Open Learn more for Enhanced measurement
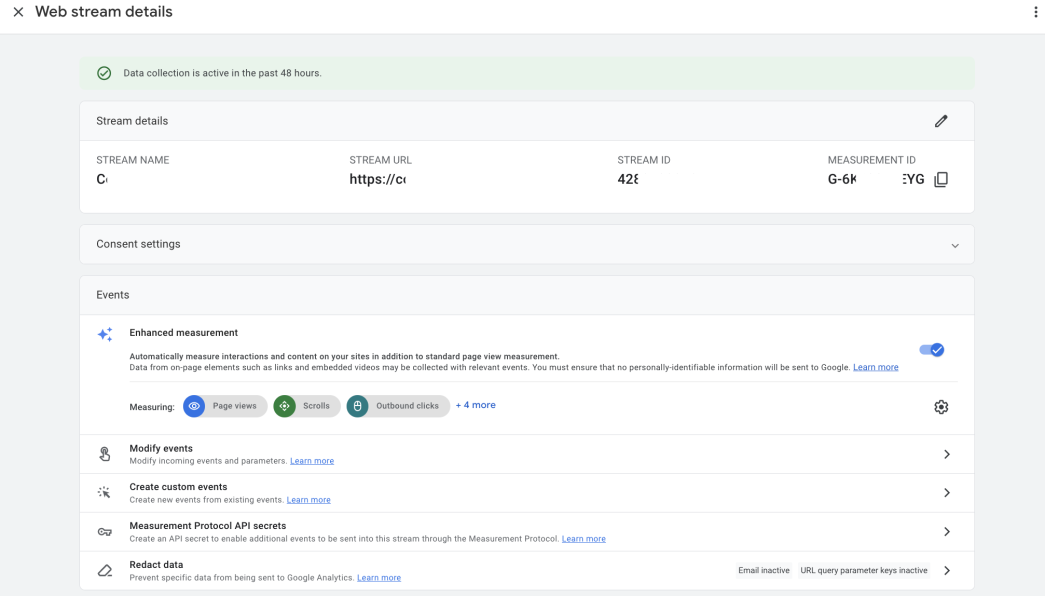Image resolution: width=1045 pixels, height=596 pixels. click(876, 367)
